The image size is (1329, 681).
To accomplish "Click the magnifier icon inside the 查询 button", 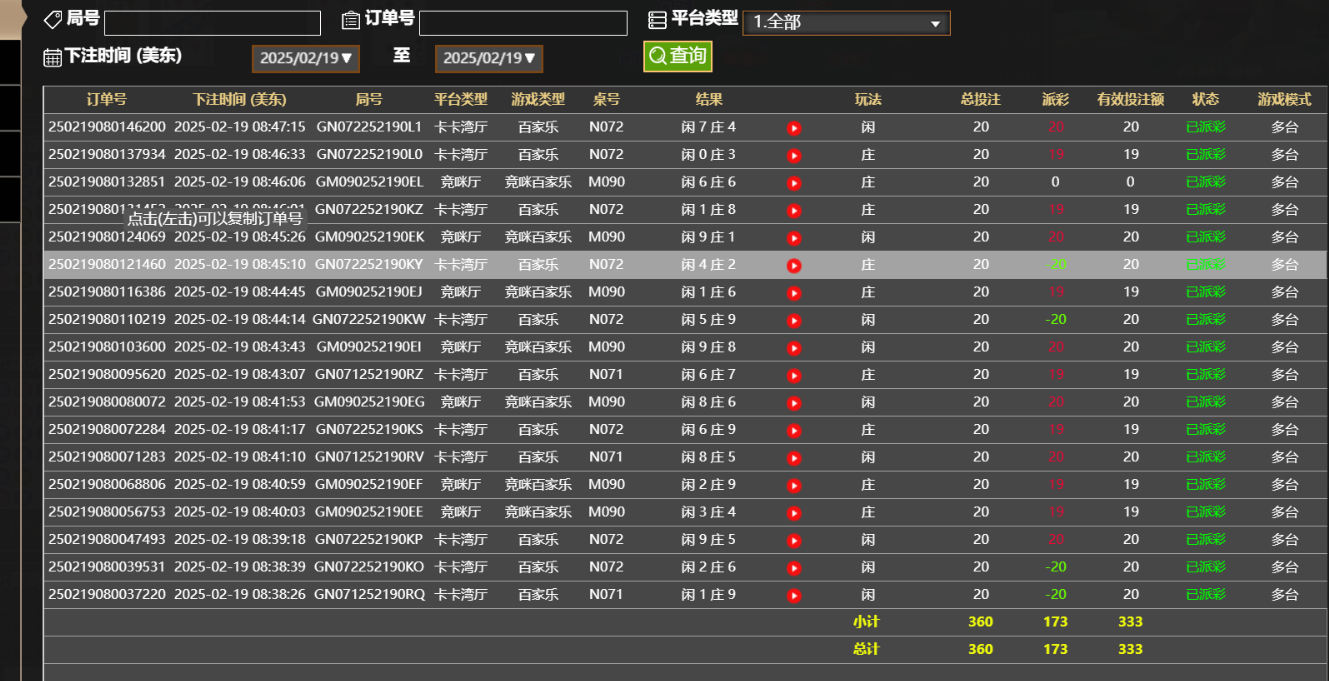I will (656, 56).
